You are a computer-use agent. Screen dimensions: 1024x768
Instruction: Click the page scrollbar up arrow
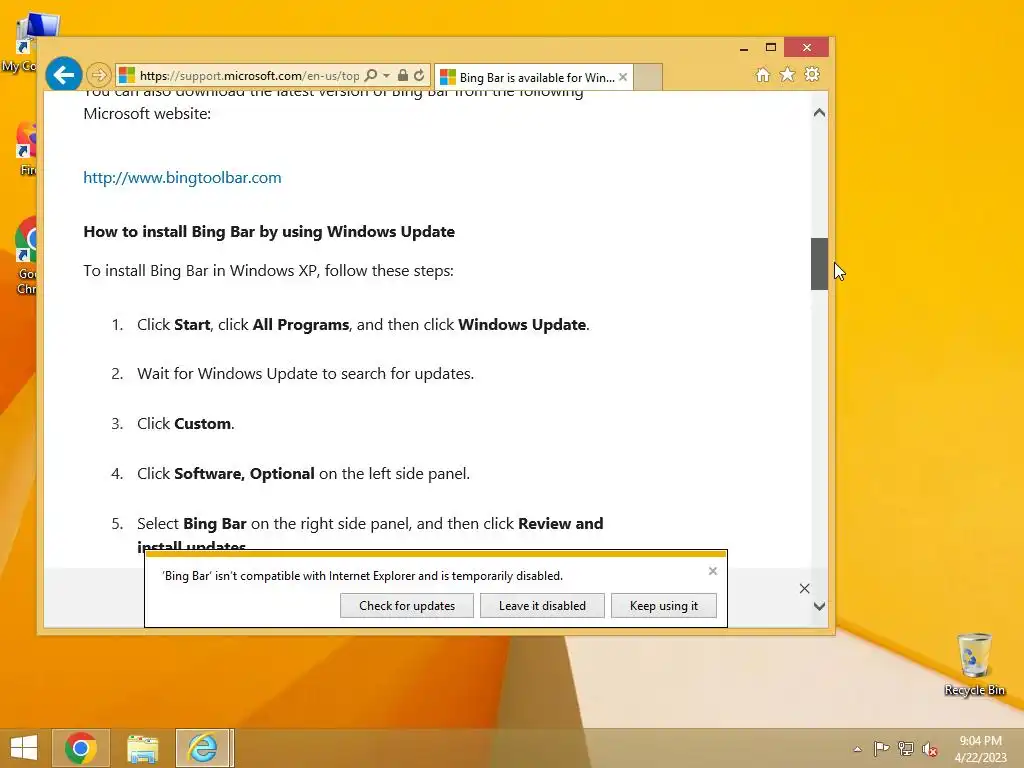coord(819,113)
